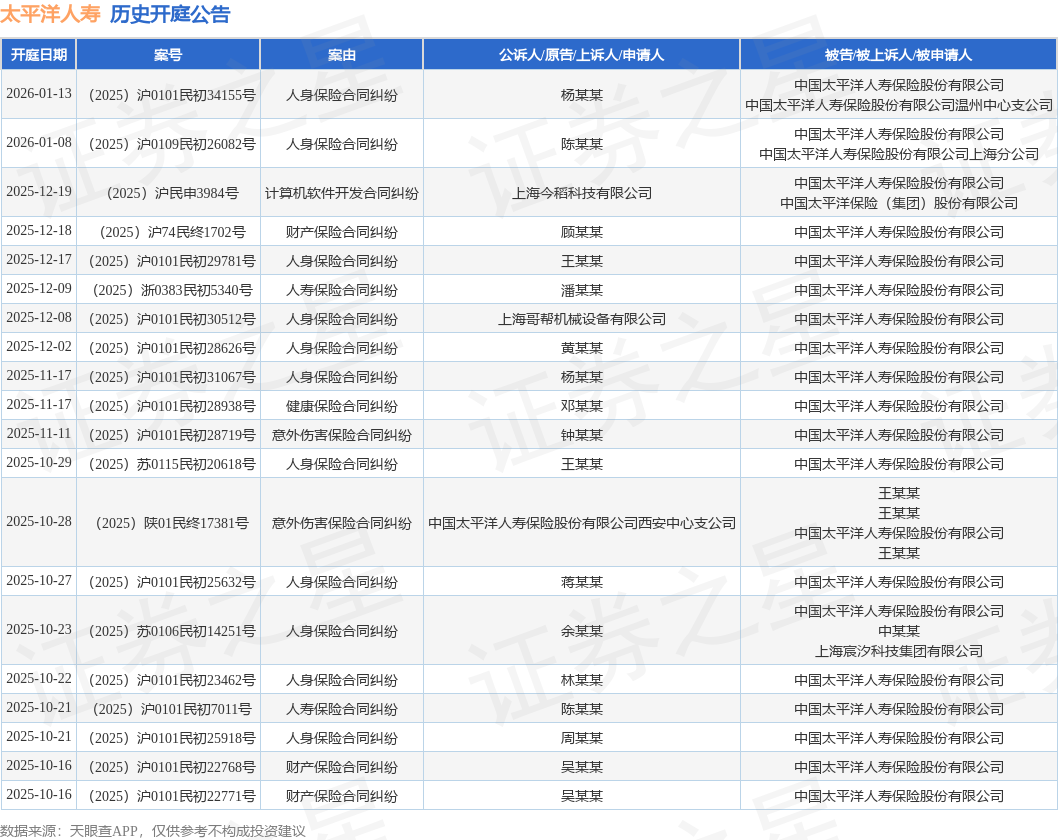Screen dimensions: 1058x840
Task: Click the date 2025-10-23
Action: pos(38,629)
